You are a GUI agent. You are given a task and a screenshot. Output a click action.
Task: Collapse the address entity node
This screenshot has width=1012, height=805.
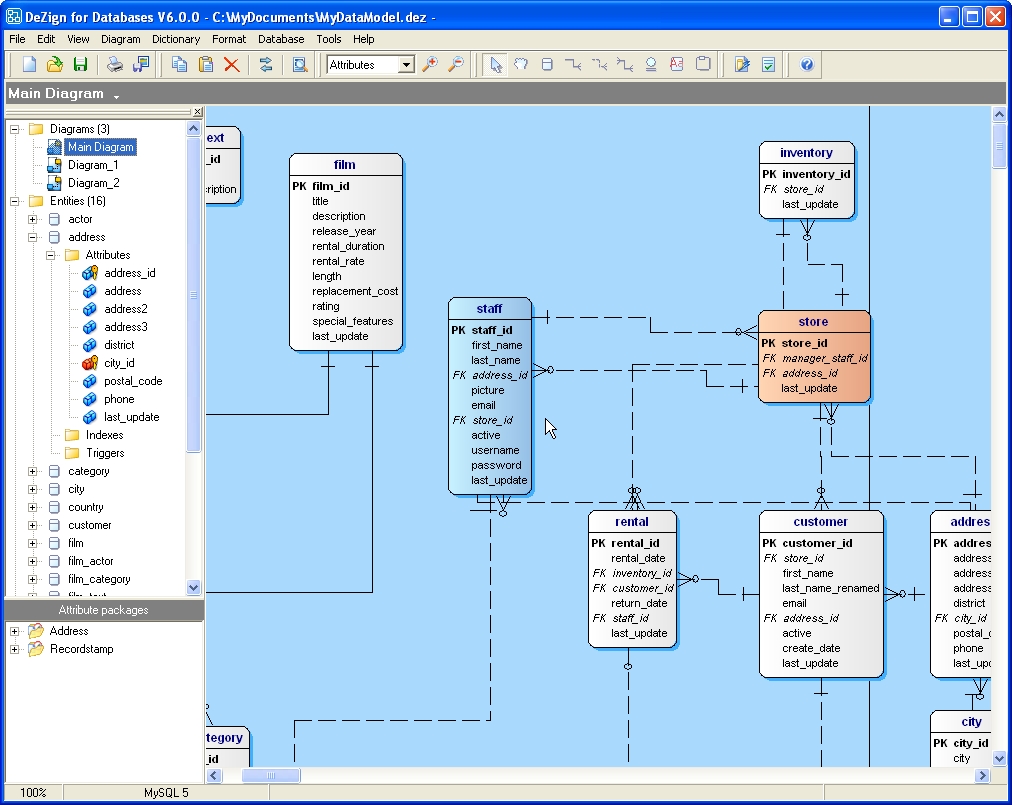point(32,238)
